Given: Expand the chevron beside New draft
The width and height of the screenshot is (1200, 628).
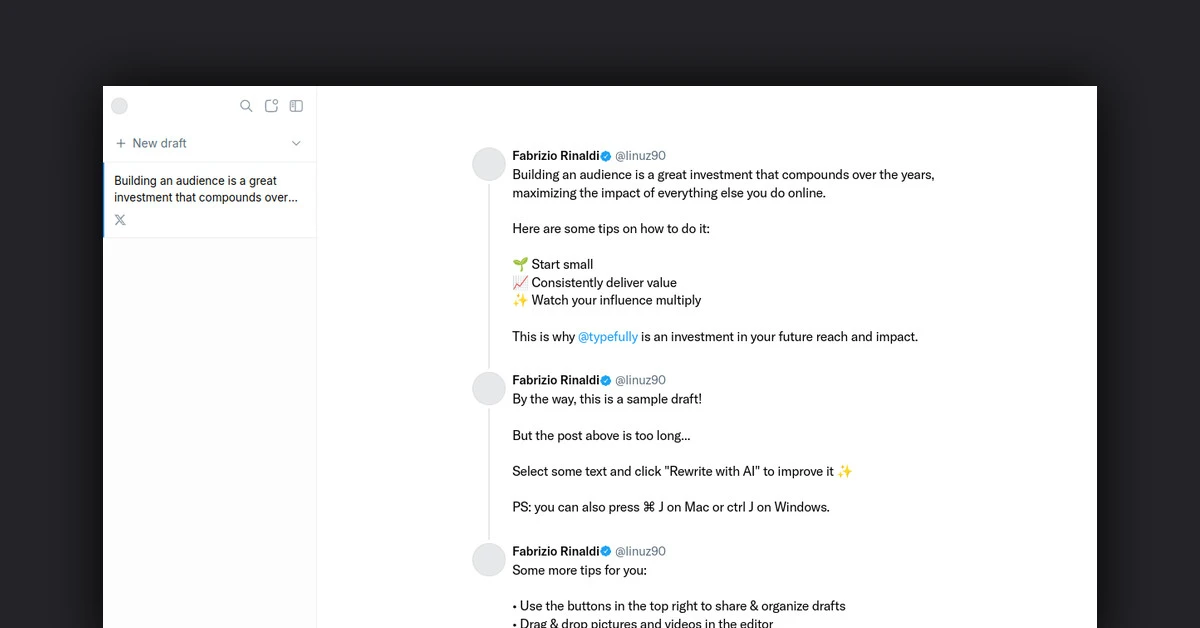Looking at the screenshot, I should (x=296, y=143).
